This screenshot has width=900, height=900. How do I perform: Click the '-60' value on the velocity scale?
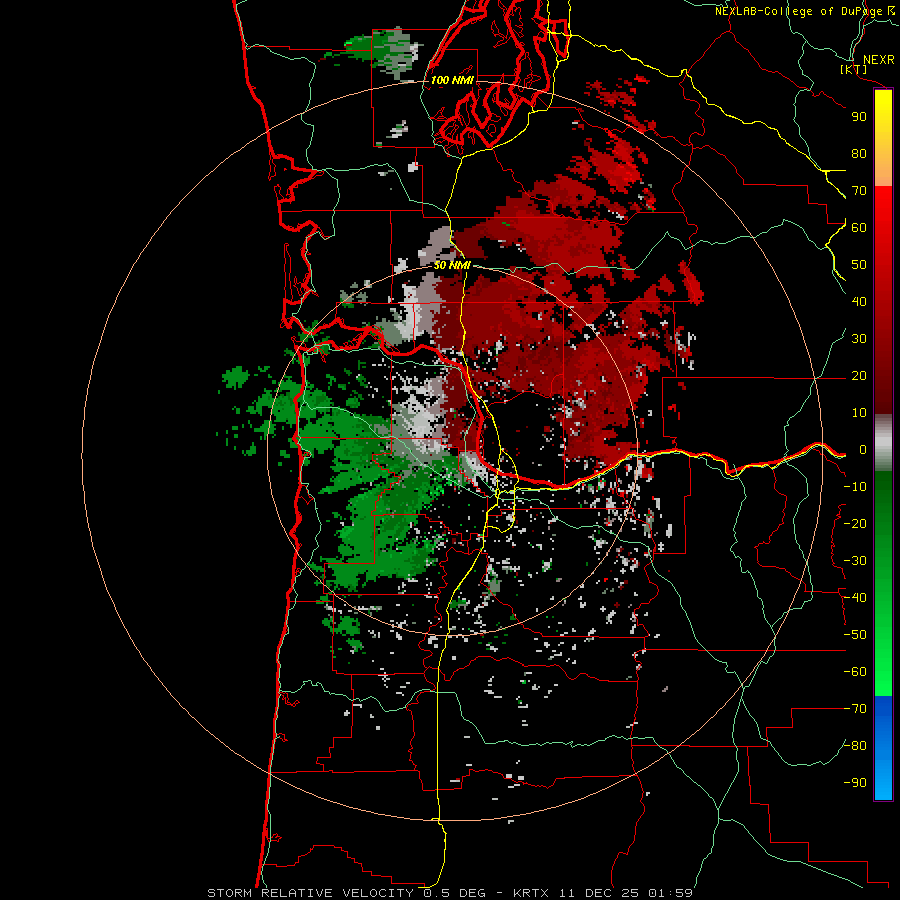855,672
